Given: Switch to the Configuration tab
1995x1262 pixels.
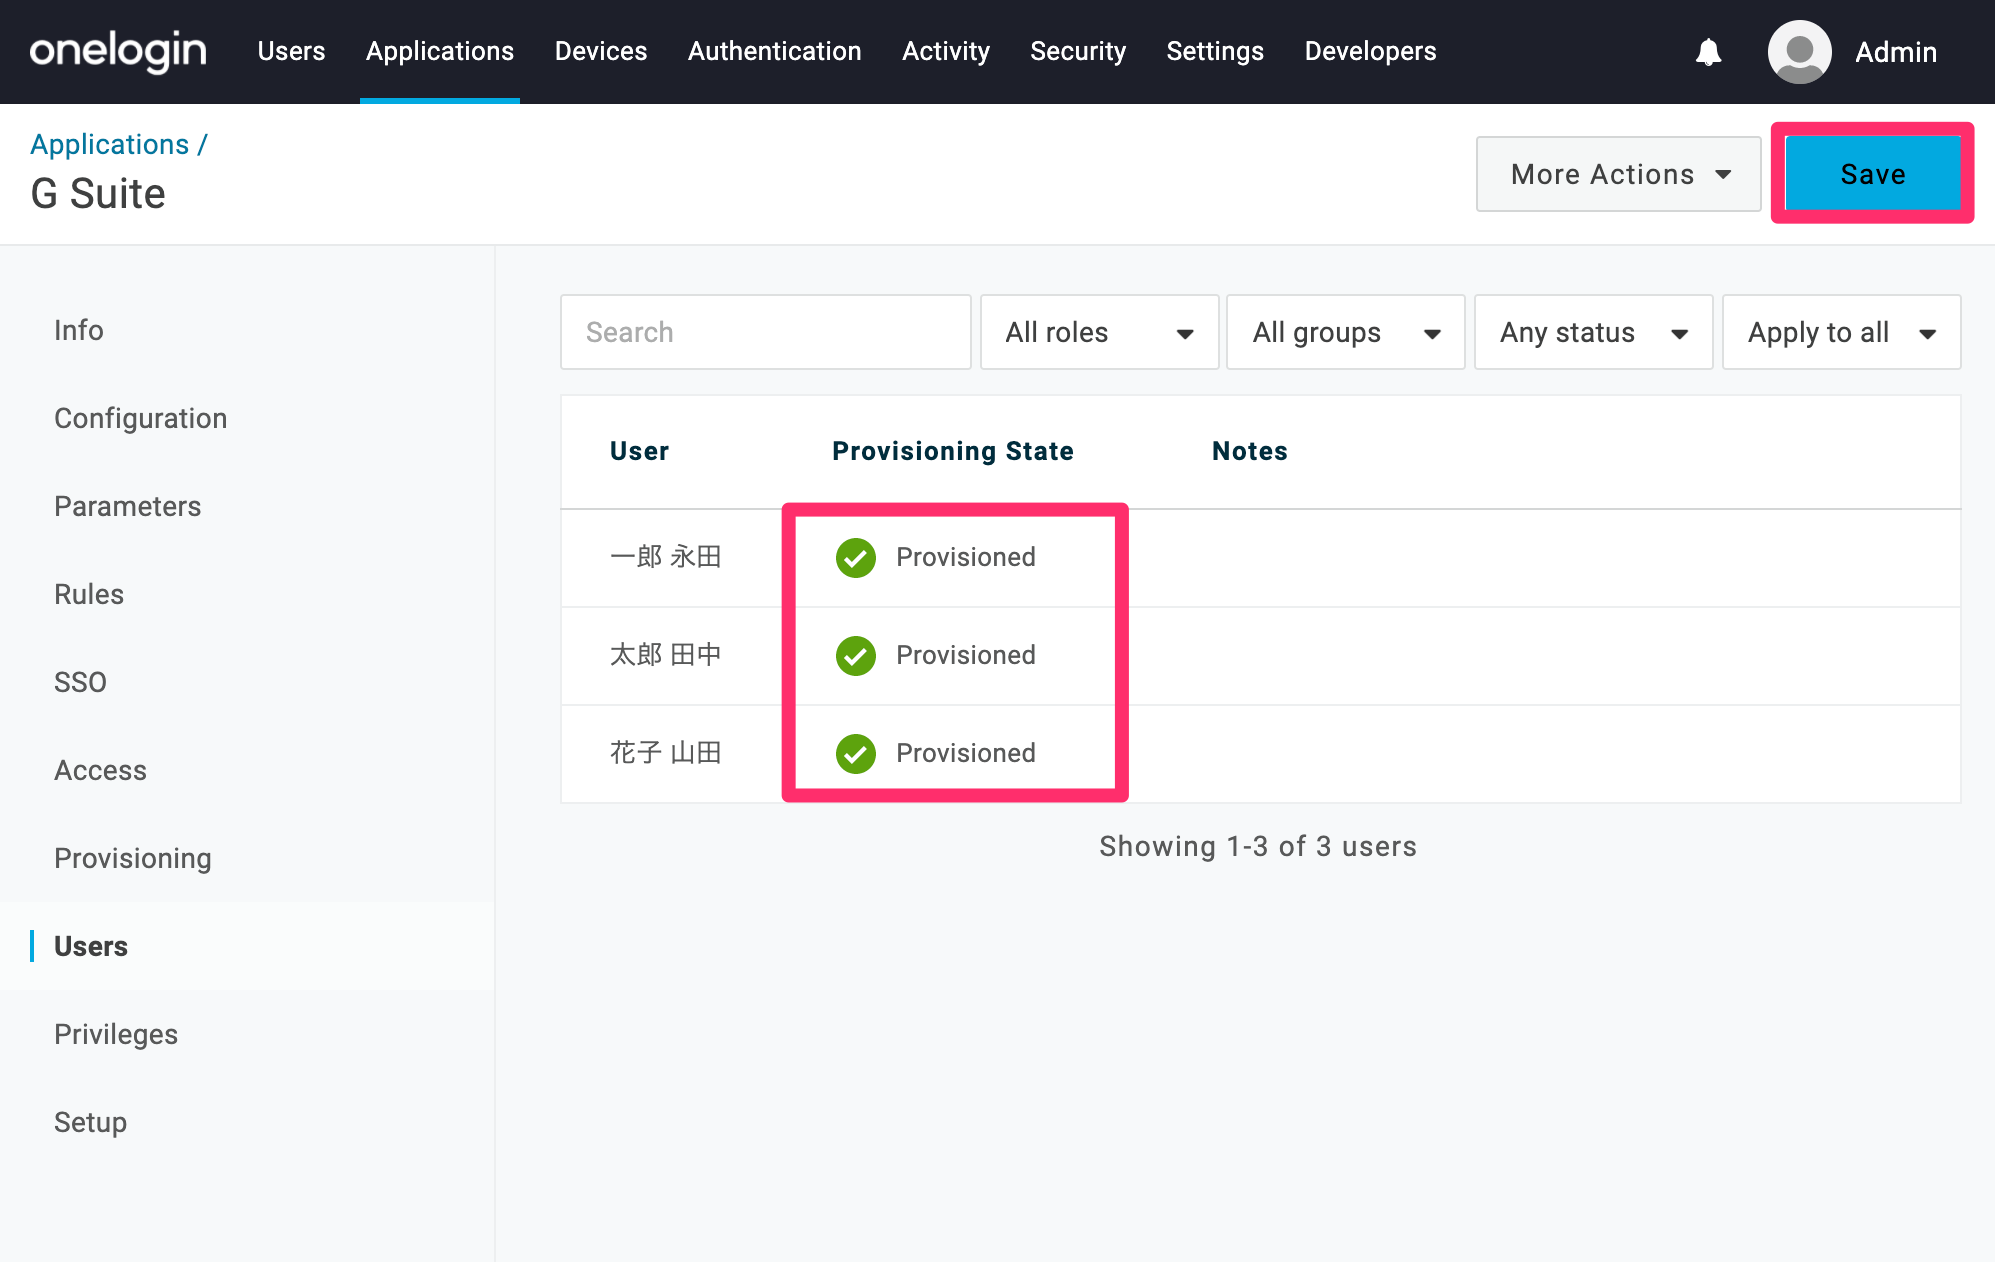Looking at the screenshot, I should point(141,418).
